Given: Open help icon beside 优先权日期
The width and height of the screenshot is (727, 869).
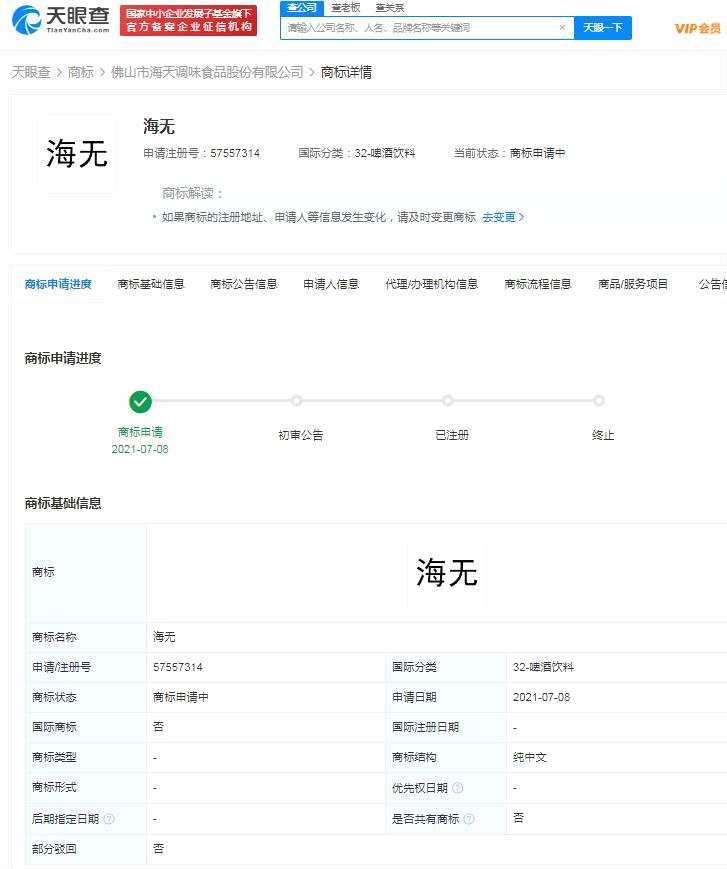Looking at the screenshot, I should click(458, 788).
